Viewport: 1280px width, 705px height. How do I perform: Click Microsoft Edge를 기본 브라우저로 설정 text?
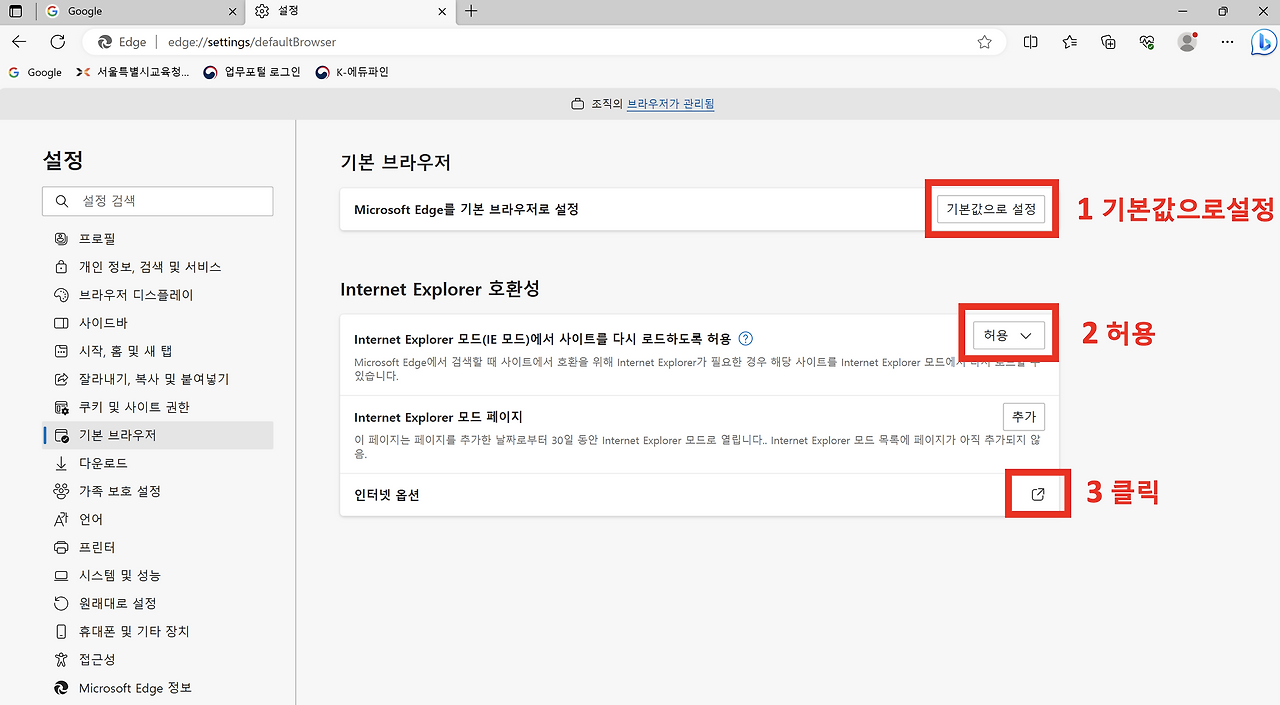click(466, 209)
